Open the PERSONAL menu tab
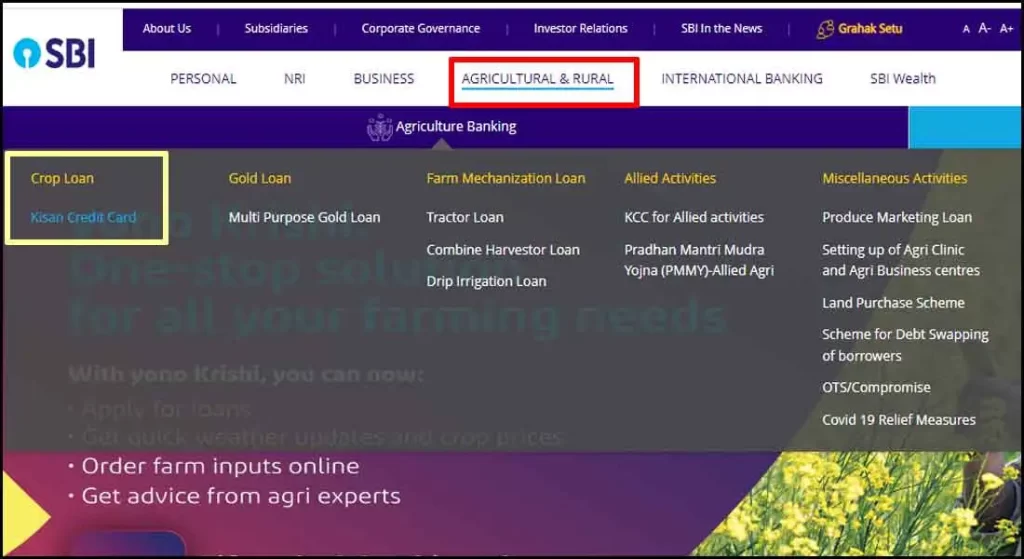The image size is (1024, 559). click(203, 79)
